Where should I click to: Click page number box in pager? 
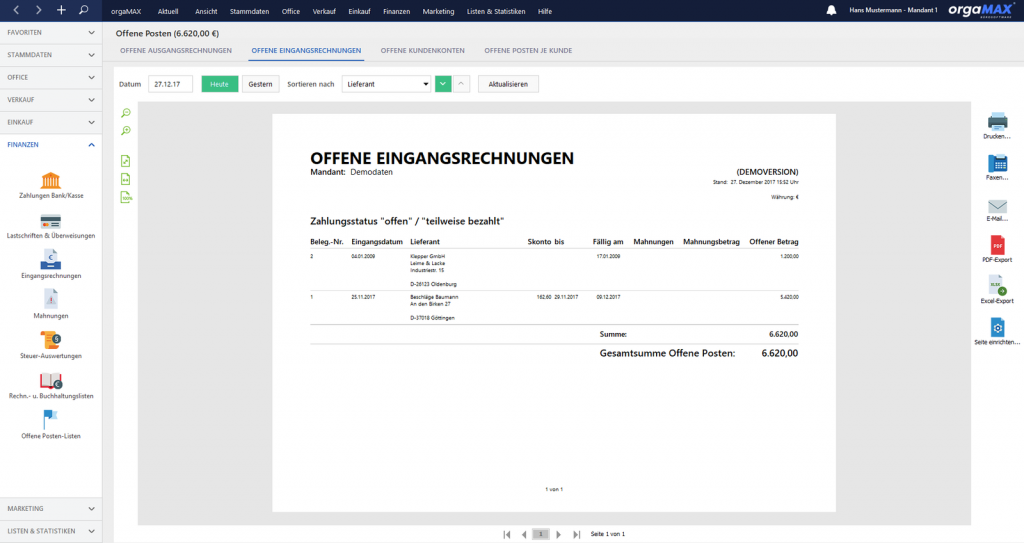click(541, 535)
